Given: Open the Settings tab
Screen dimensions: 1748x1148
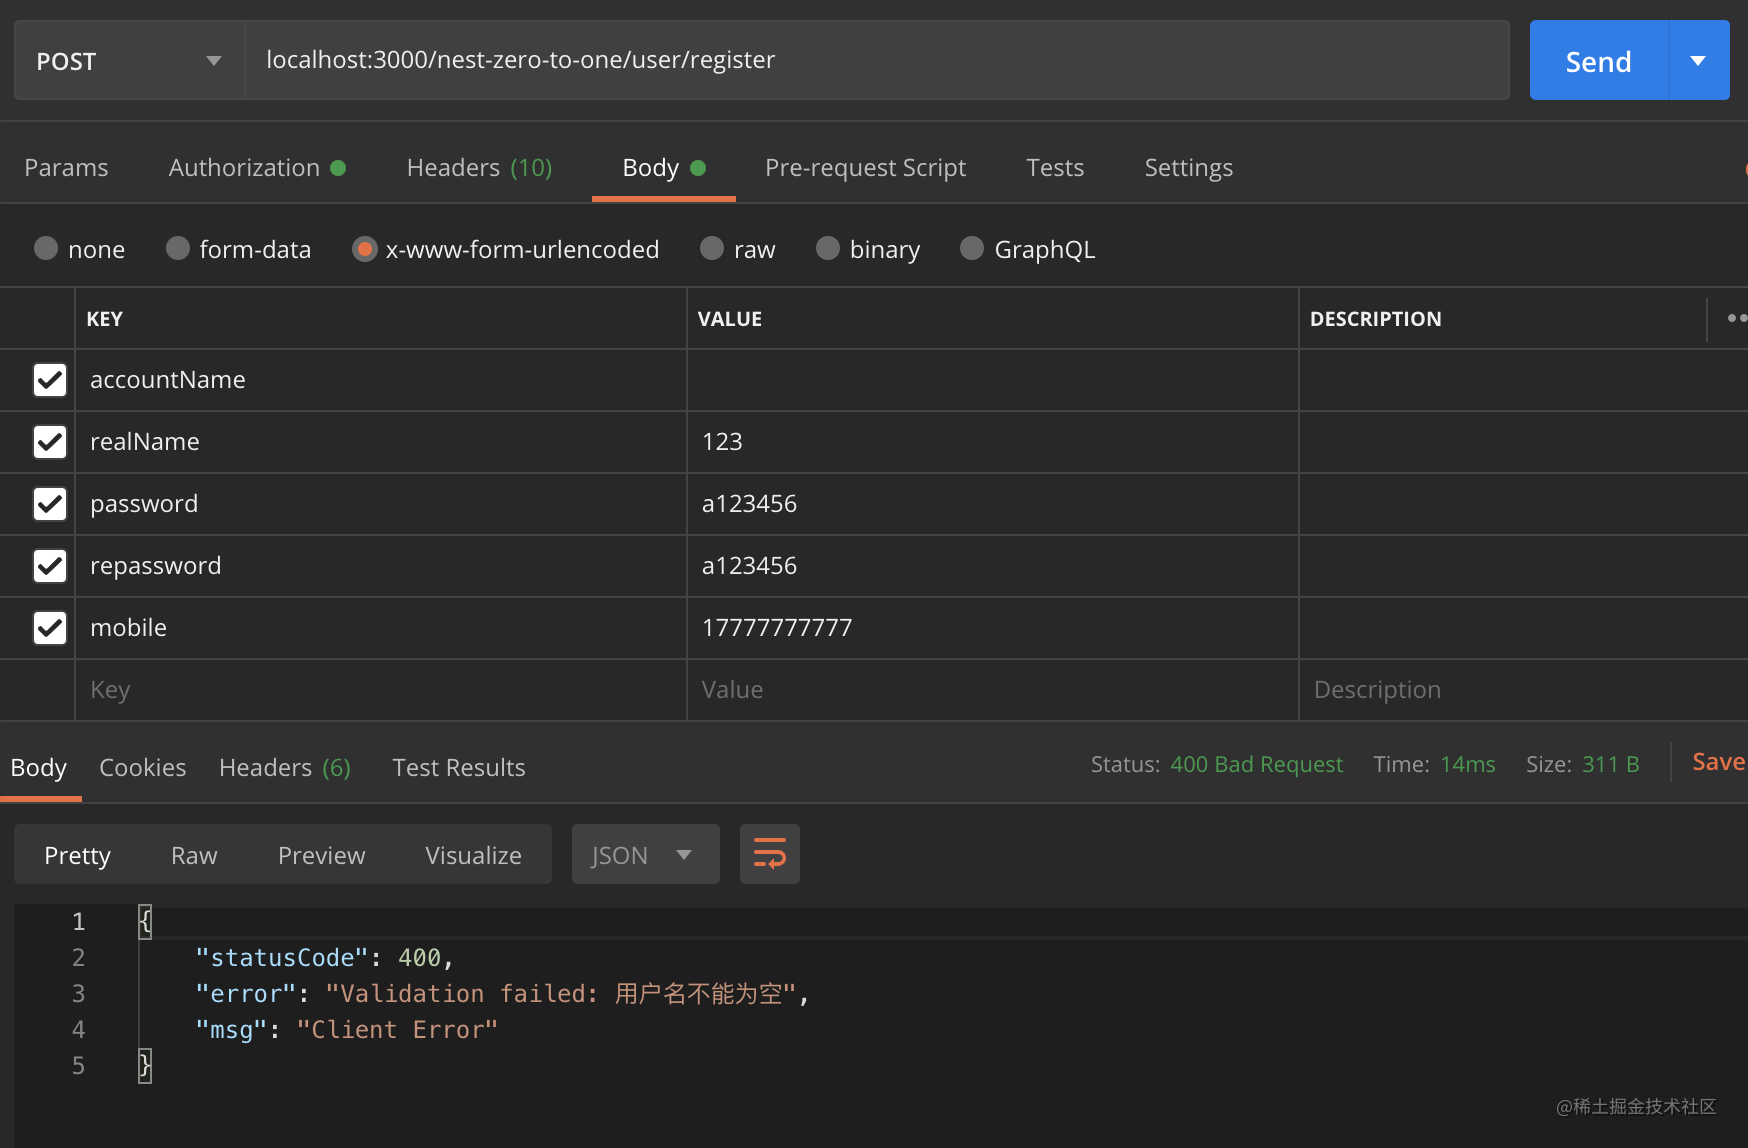Looking at the screenshot, I should 1189,167.
